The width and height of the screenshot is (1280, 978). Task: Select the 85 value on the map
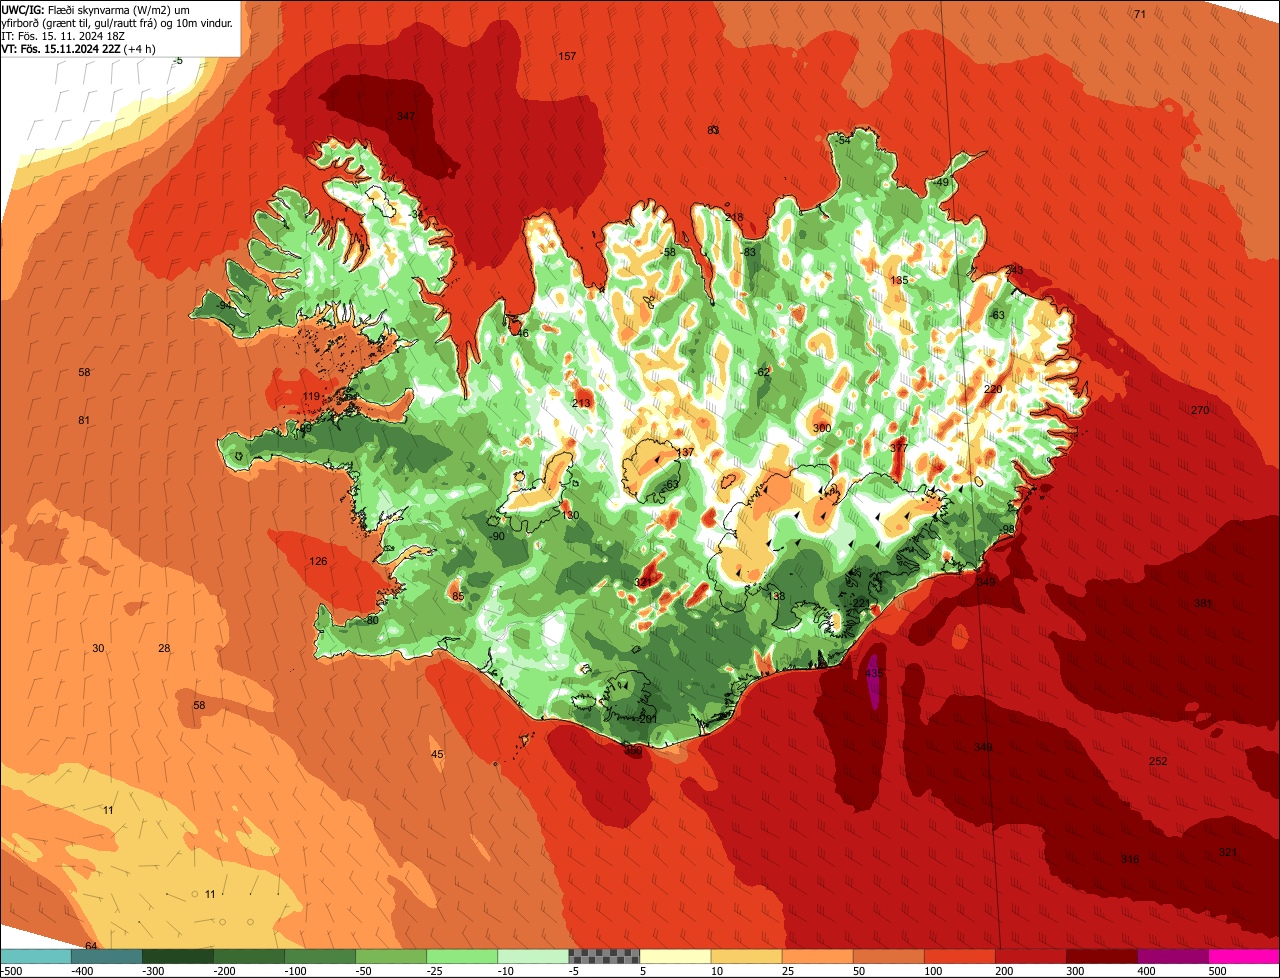point(458,597)
